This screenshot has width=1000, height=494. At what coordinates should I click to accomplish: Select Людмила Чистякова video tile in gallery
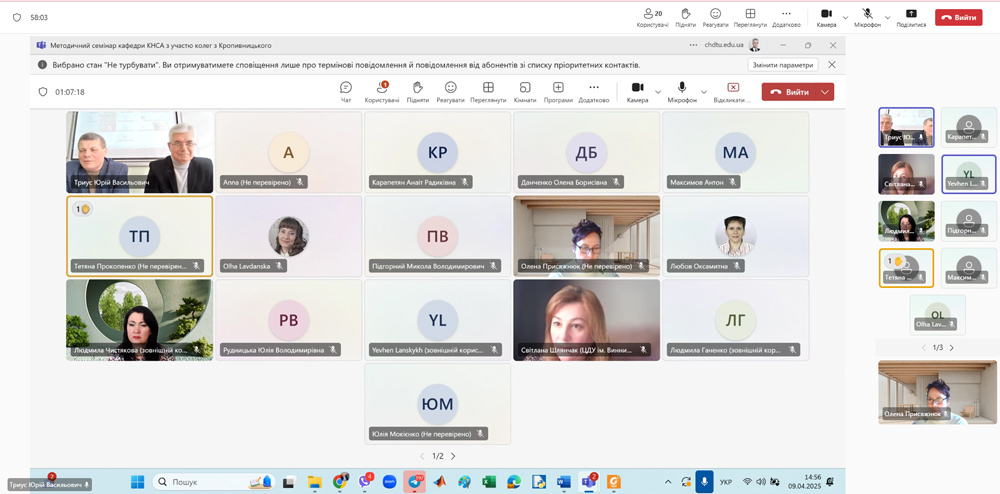pos(139,319)
